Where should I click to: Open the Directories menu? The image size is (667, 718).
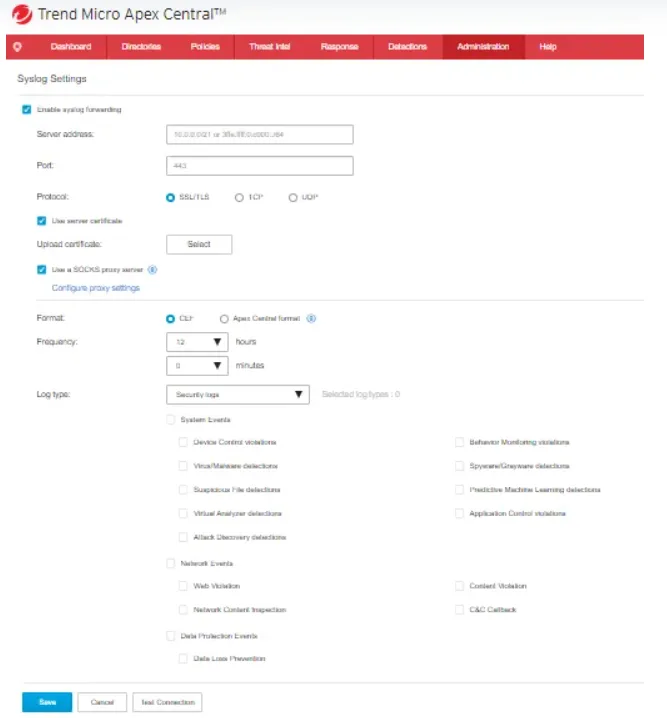(141, 47)
